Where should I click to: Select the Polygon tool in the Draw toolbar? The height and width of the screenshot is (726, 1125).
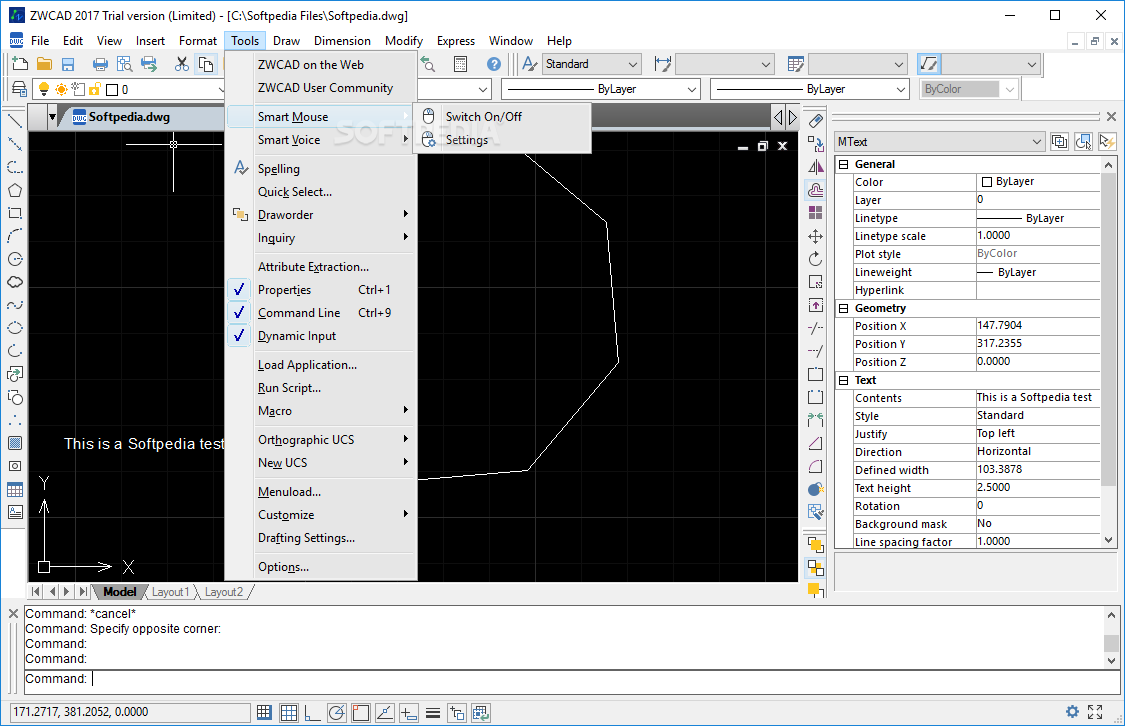pyautogui.click(x=14, y=190)
